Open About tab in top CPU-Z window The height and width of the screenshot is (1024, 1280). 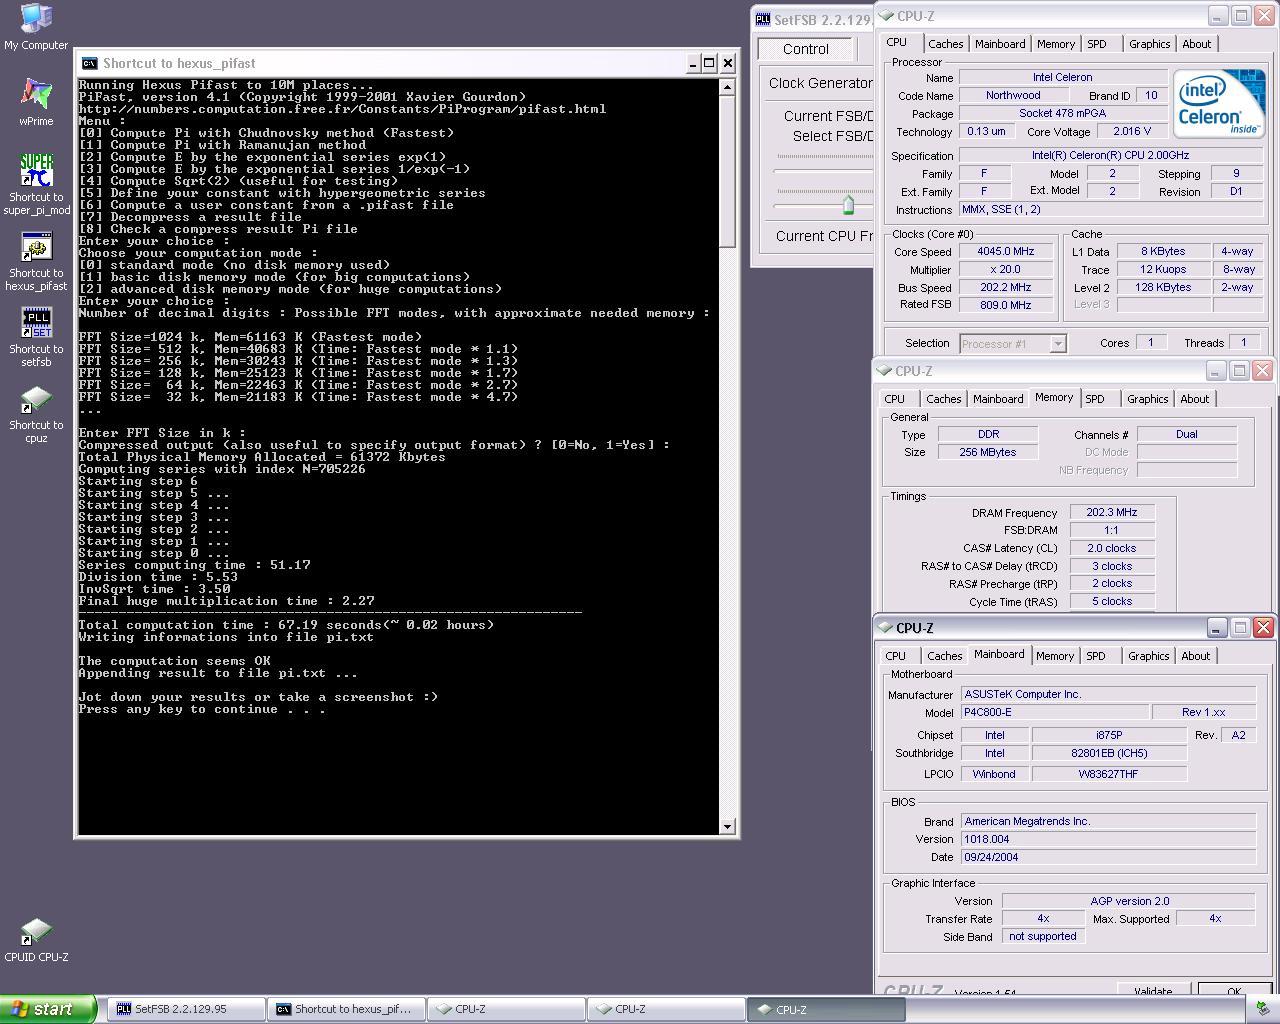tap(1197, 44)
